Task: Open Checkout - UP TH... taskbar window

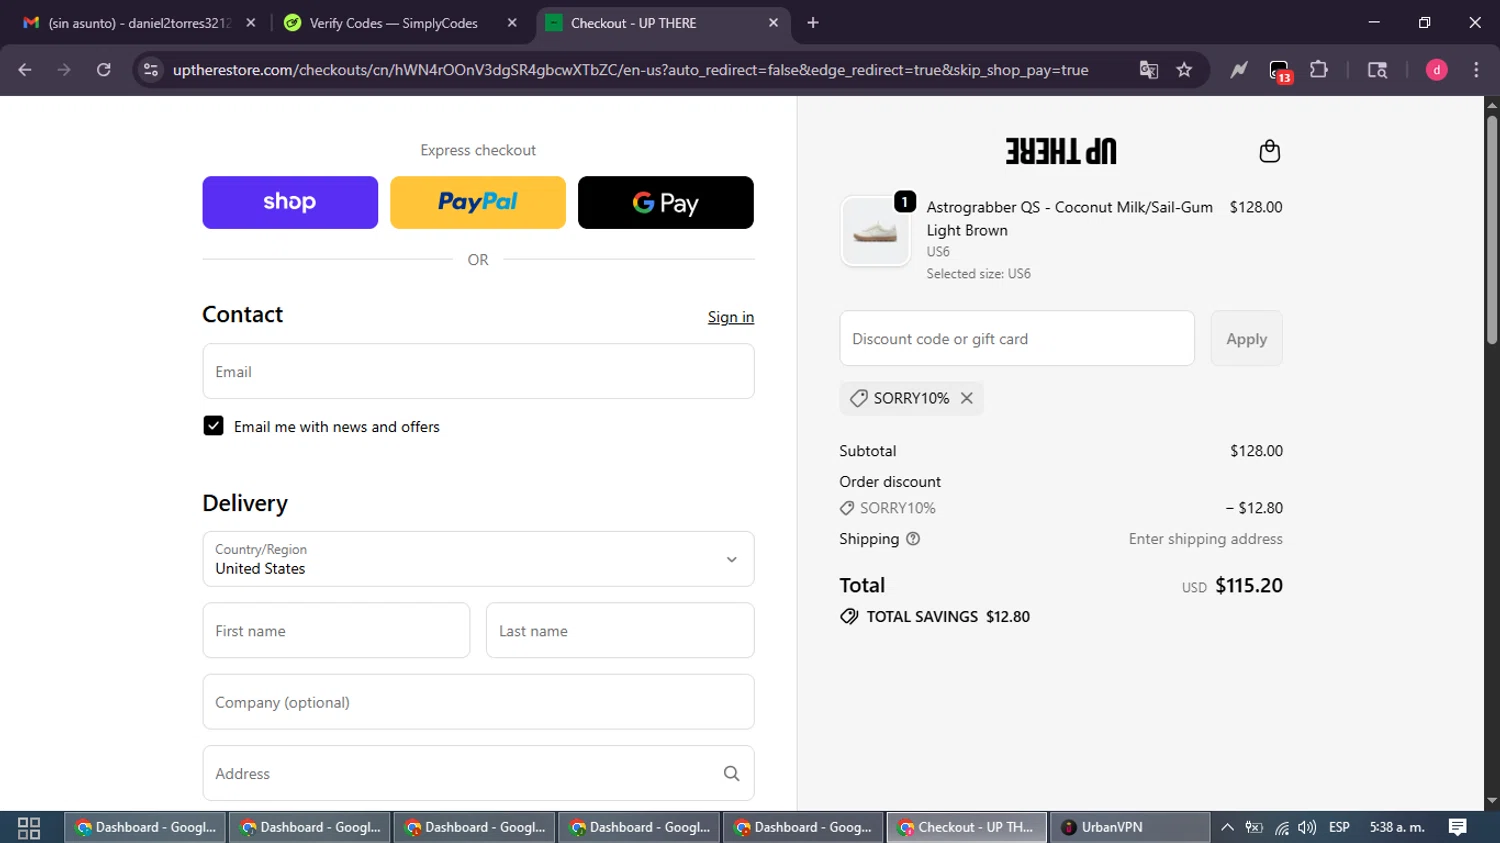Action: coord(966,827)
